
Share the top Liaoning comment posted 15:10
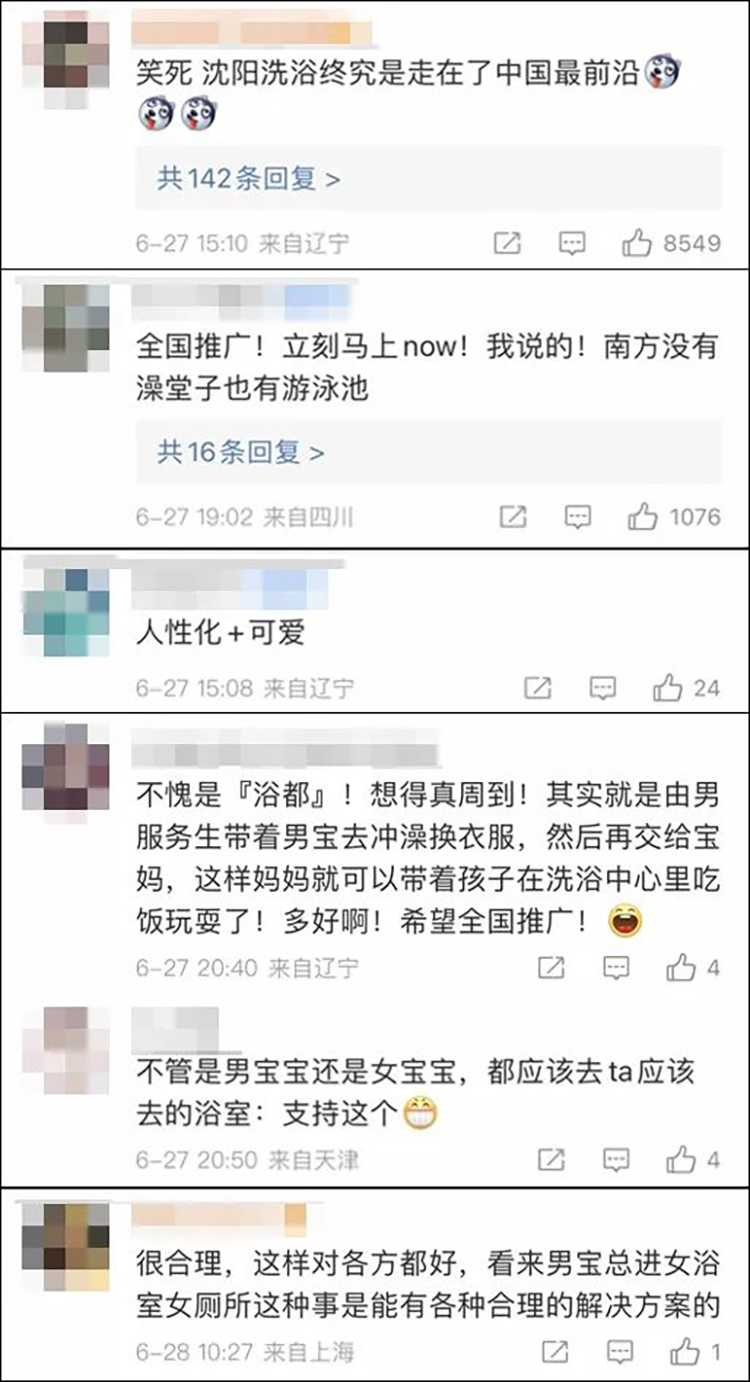tap(507, 243)
